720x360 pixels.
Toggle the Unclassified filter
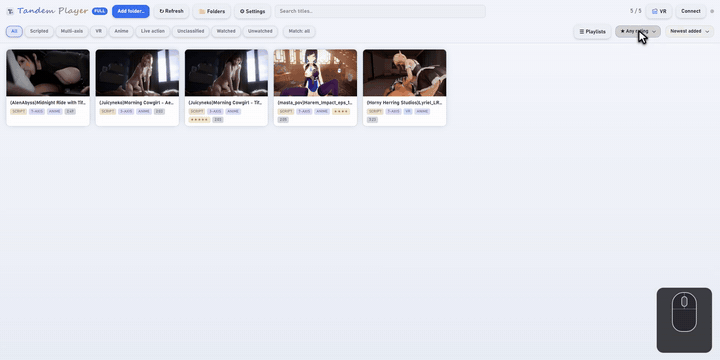point(191,31)
